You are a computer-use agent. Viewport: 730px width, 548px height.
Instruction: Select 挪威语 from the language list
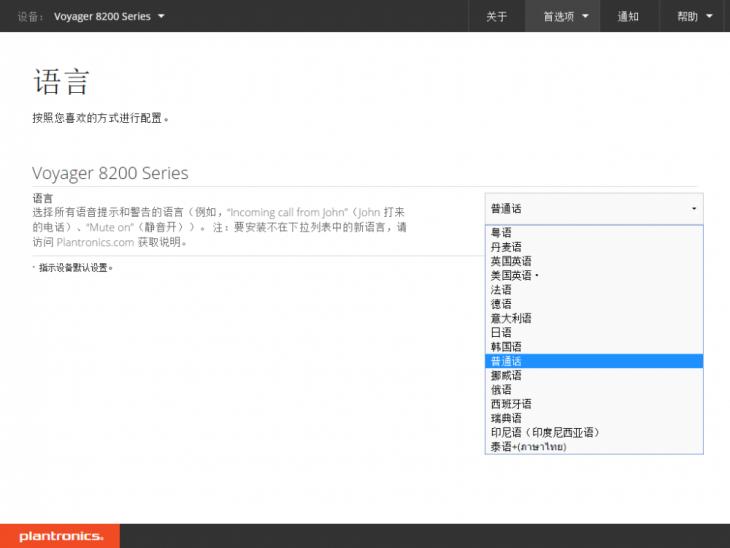(x=594, y=375)
